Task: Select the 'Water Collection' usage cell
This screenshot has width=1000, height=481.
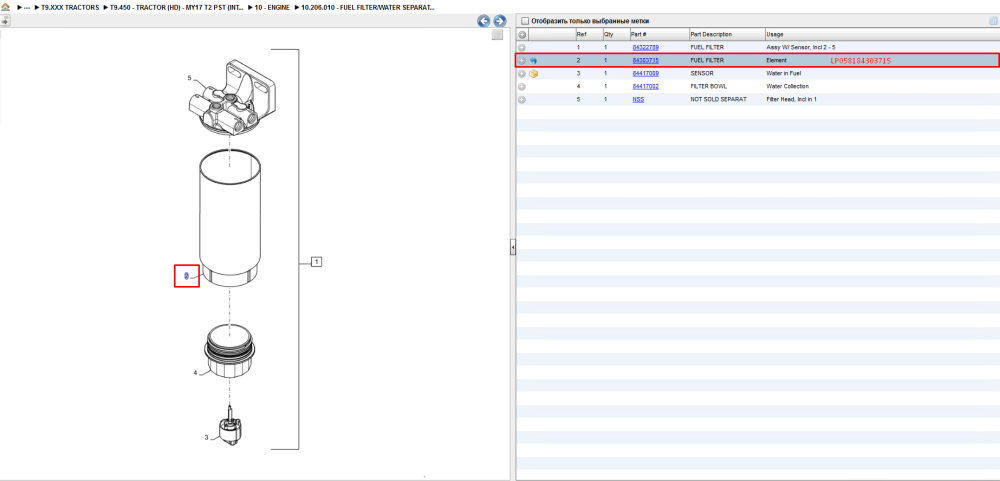Action: pyautogui.click(x=787, y=87)
